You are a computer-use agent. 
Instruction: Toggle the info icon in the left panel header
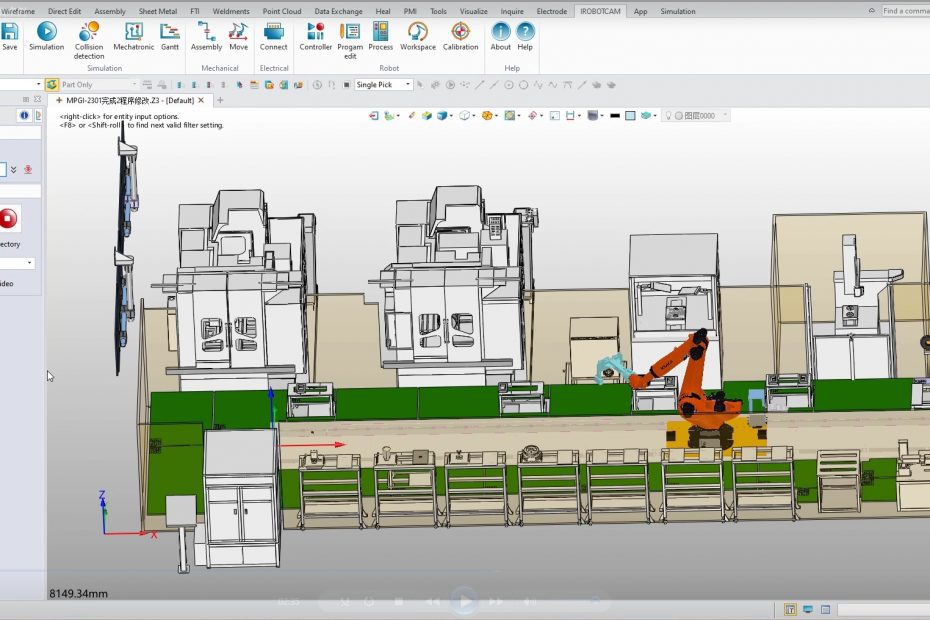tap(24, 116)
